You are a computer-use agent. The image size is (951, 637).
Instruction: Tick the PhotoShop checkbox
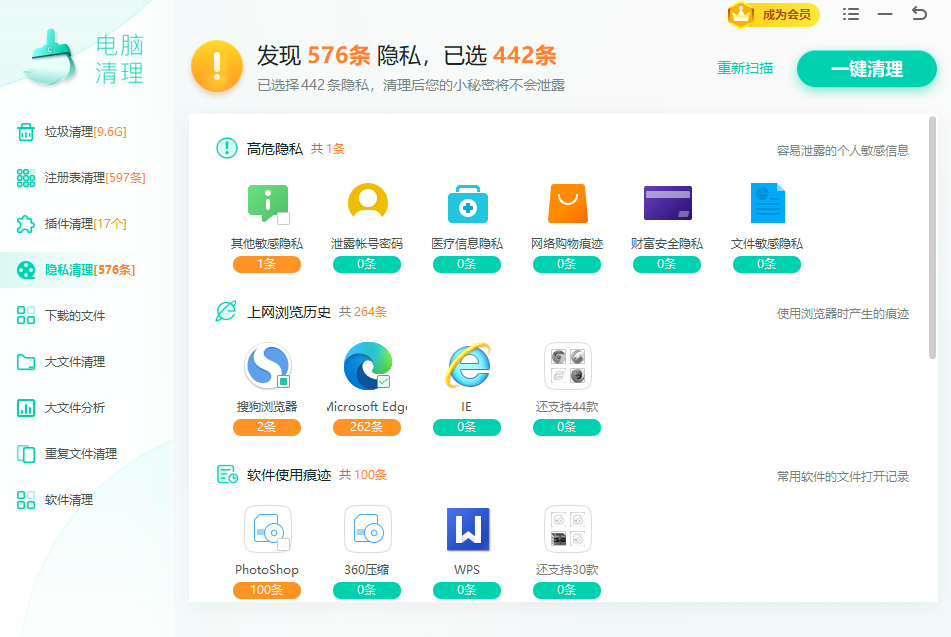point(284,544)
